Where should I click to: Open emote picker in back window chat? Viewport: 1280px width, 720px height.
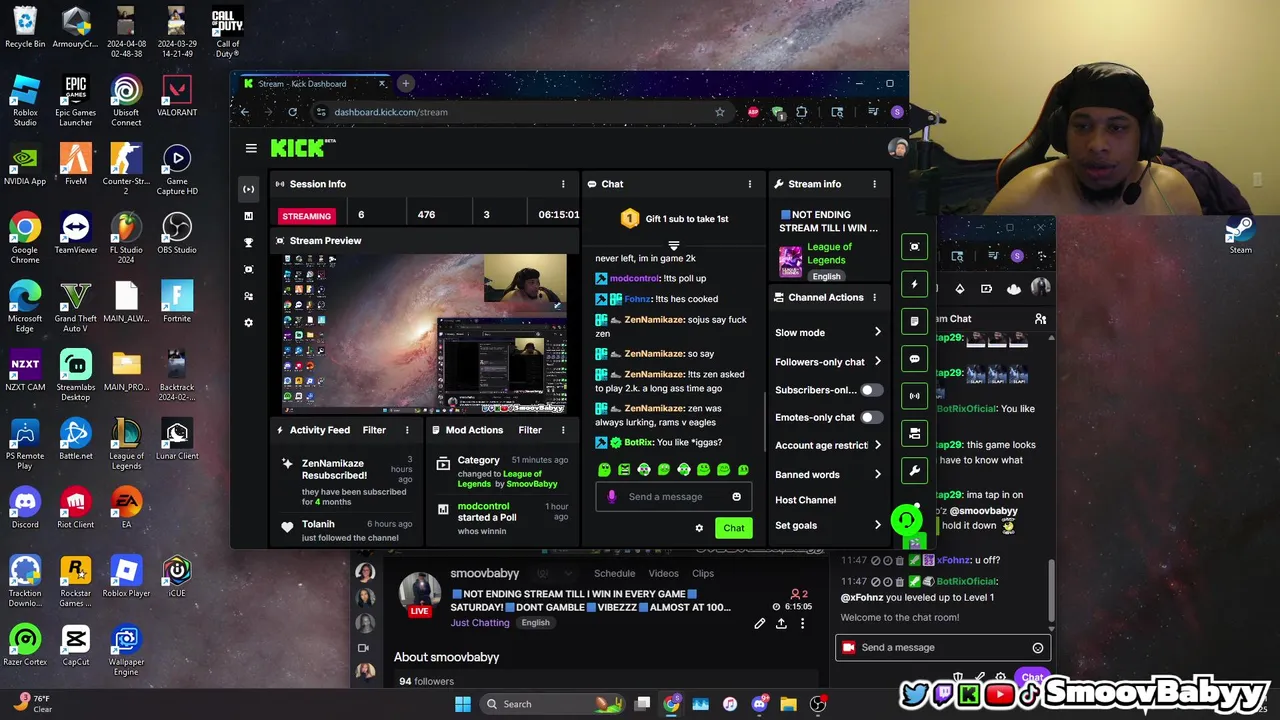click(x=1038, y=648)
